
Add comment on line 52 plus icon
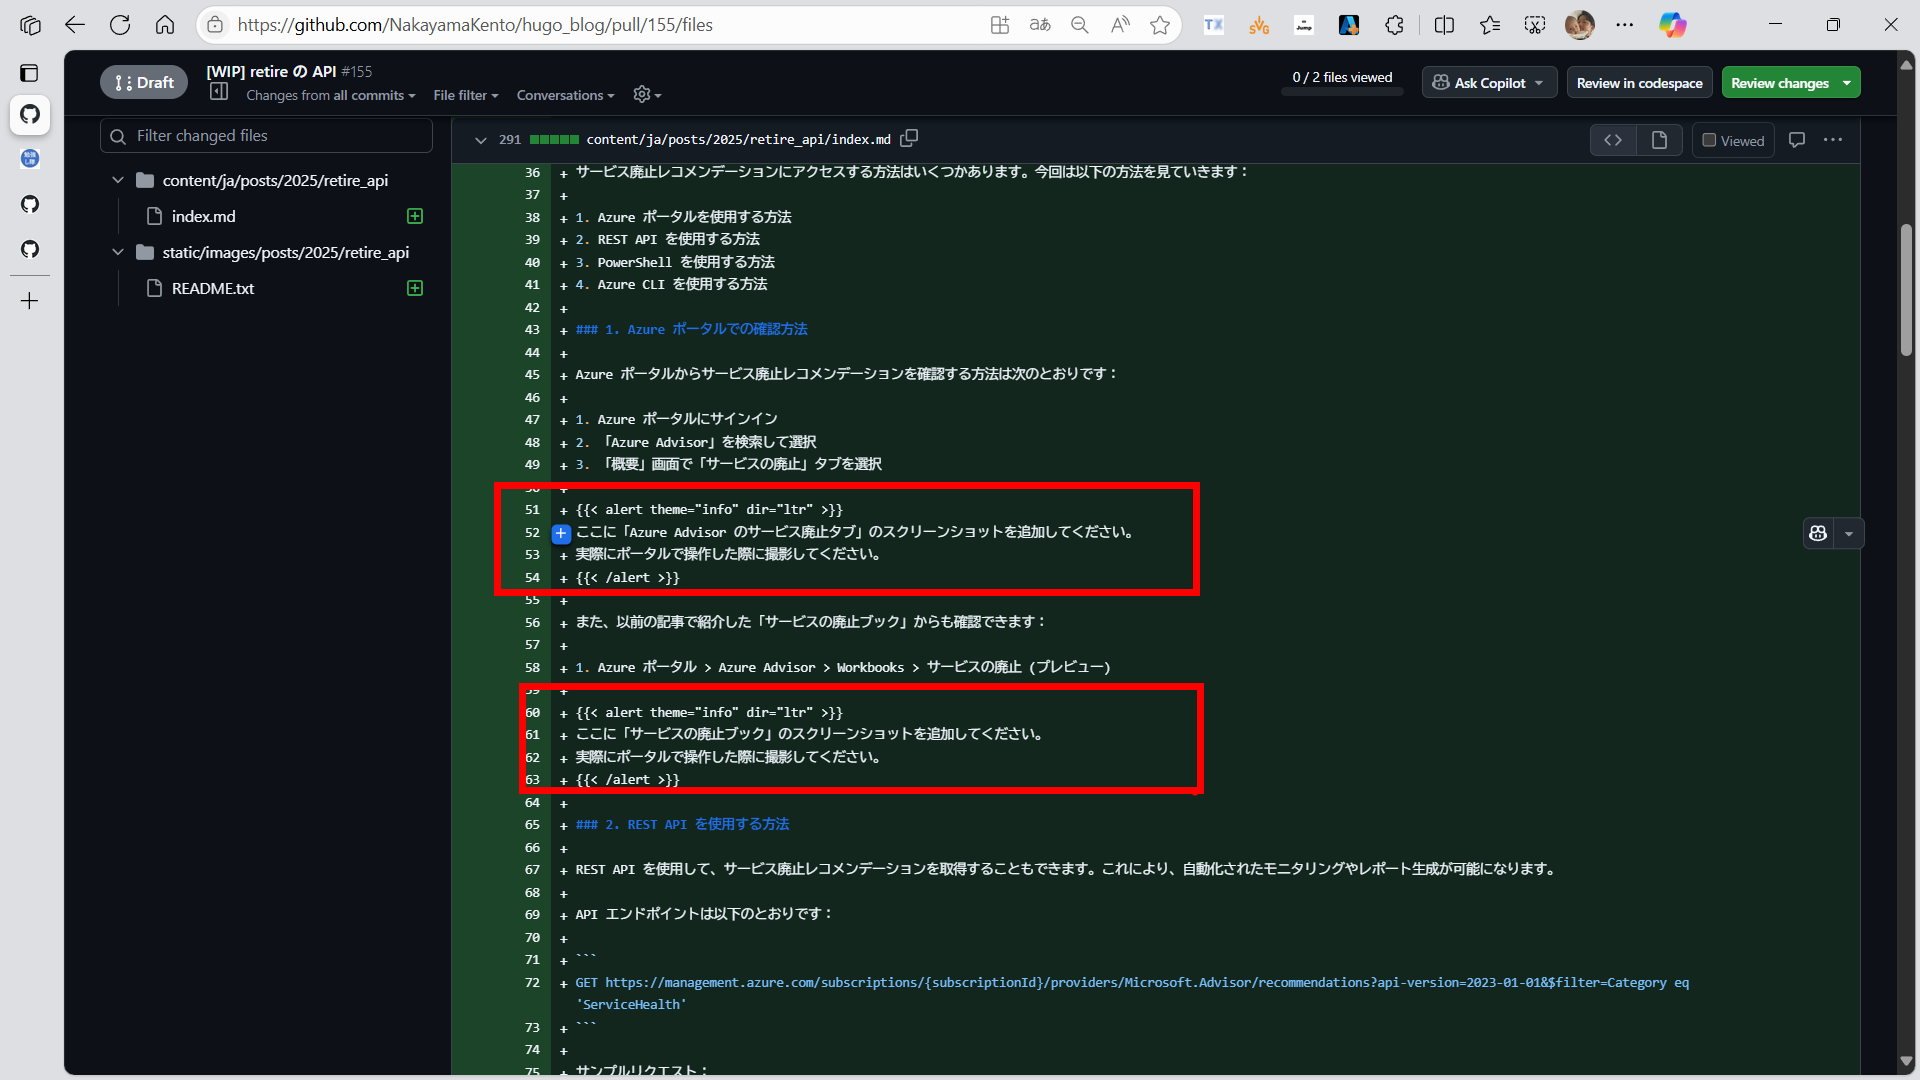point(561,533)
